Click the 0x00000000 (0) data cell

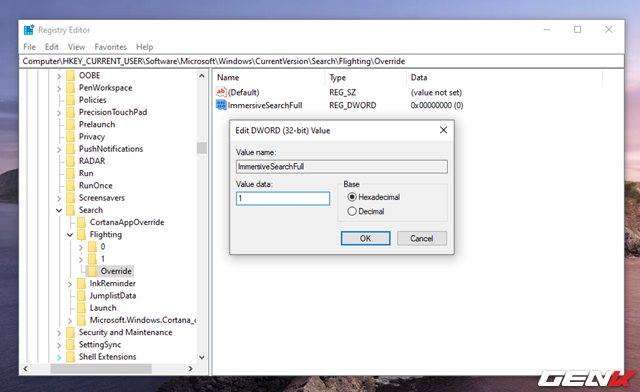click(x=437, y=105)
